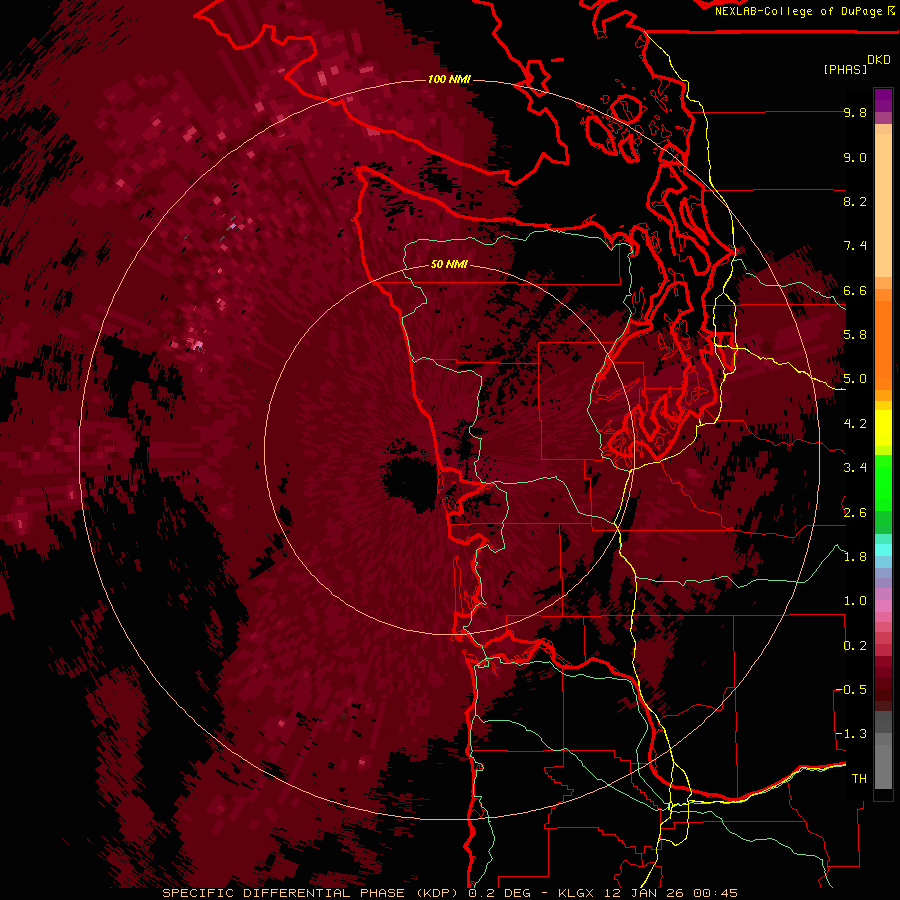
Task: Click the 100 NMI range ring label
Action: click(x=449, y=79)
